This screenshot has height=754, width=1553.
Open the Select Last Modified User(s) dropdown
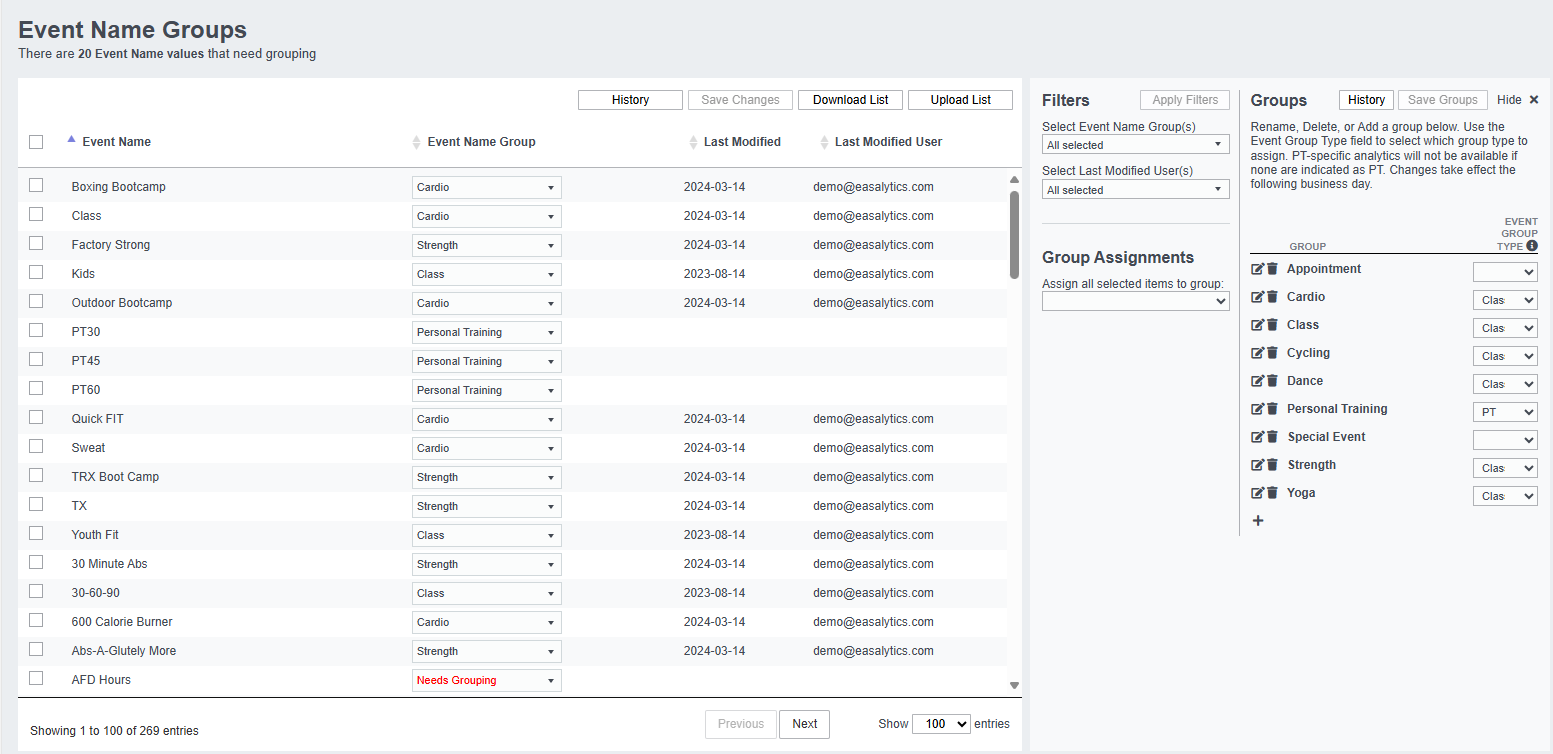tap(1135, 189)
